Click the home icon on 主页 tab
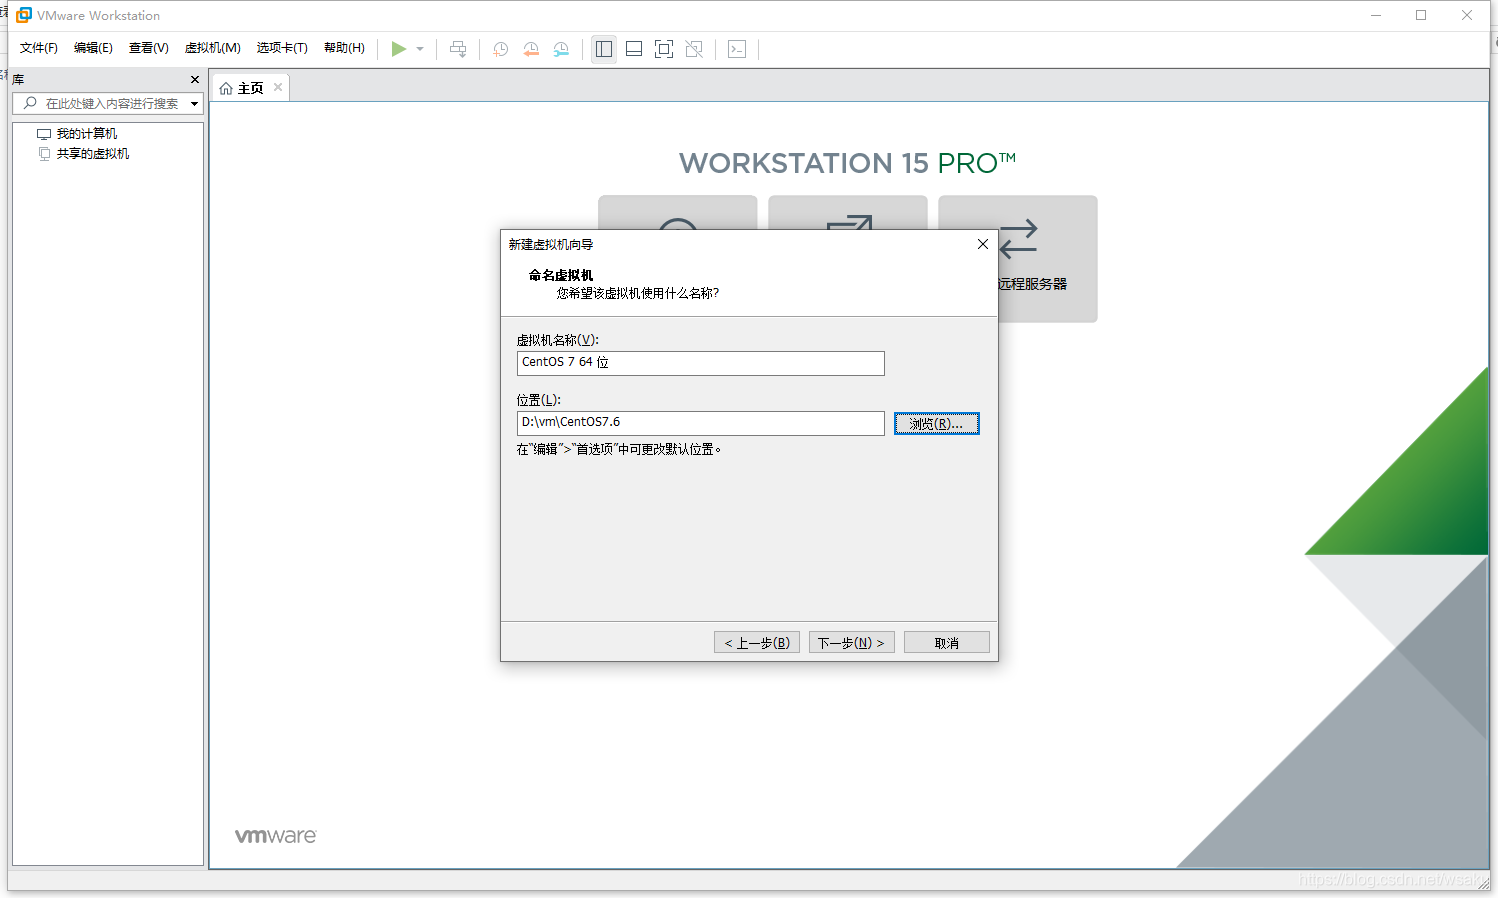The image size is (1498, 898). point(226,88)
